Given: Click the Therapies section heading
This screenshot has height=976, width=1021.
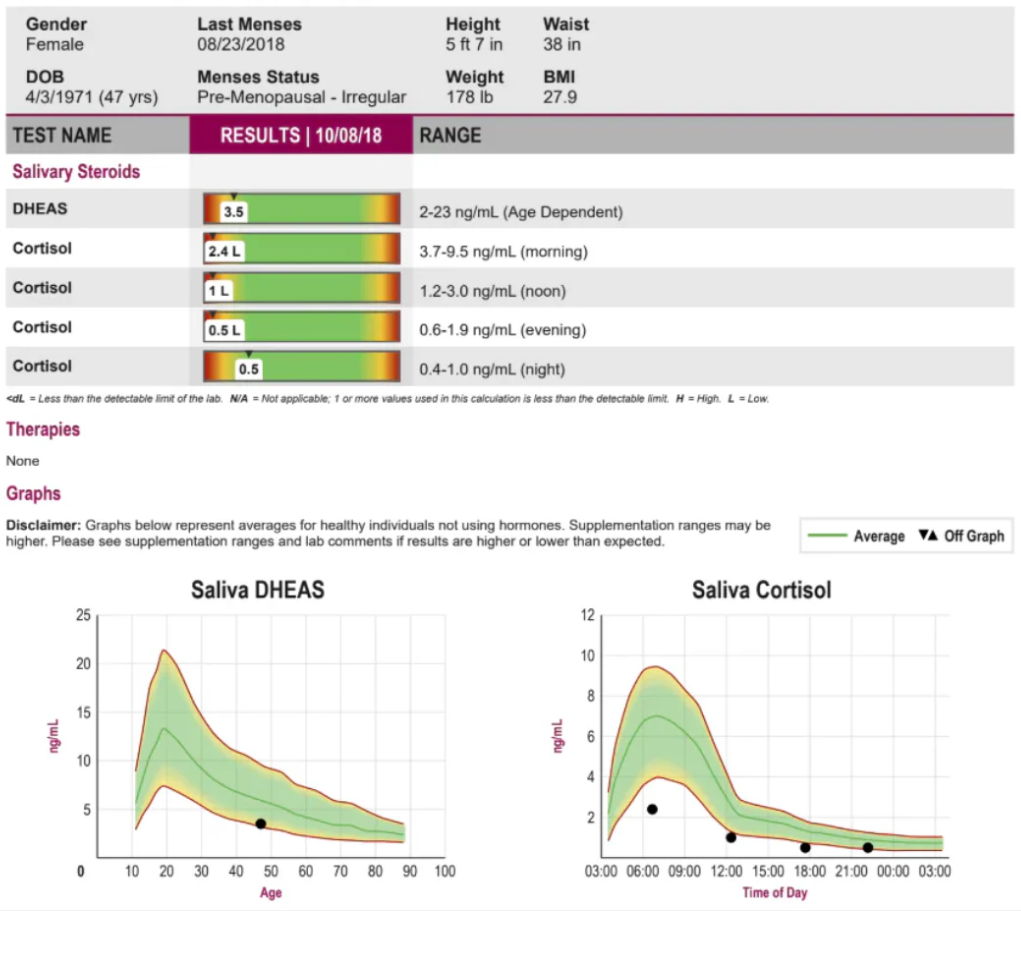Looking at the screenshot, I should [x=43, y=429].
